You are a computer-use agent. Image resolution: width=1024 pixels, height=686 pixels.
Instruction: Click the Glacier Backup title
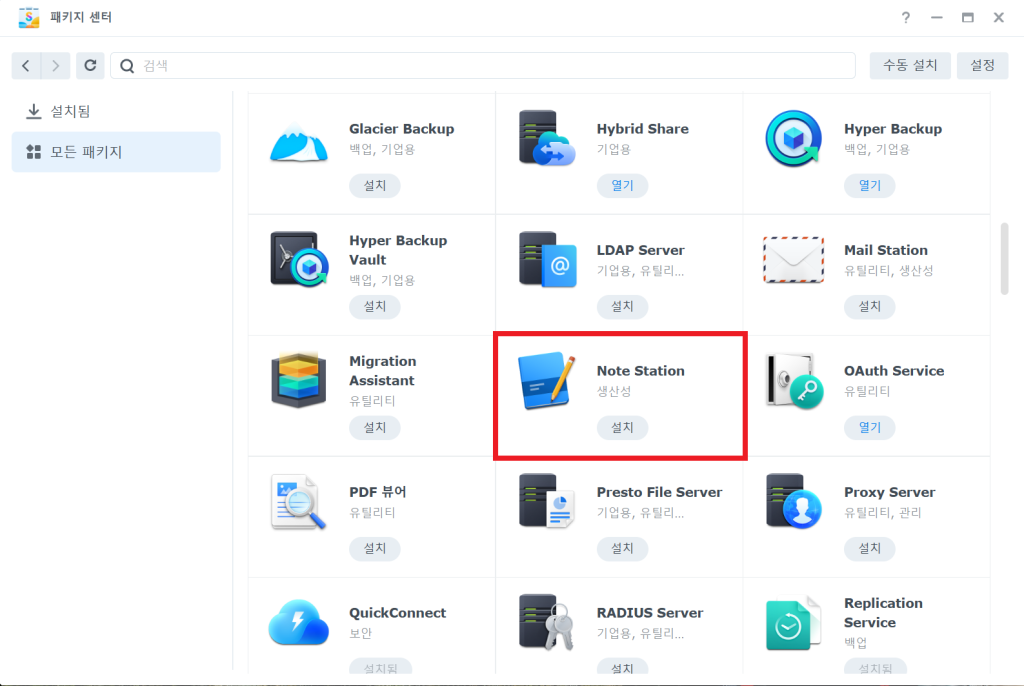click(x=402, y=129)
